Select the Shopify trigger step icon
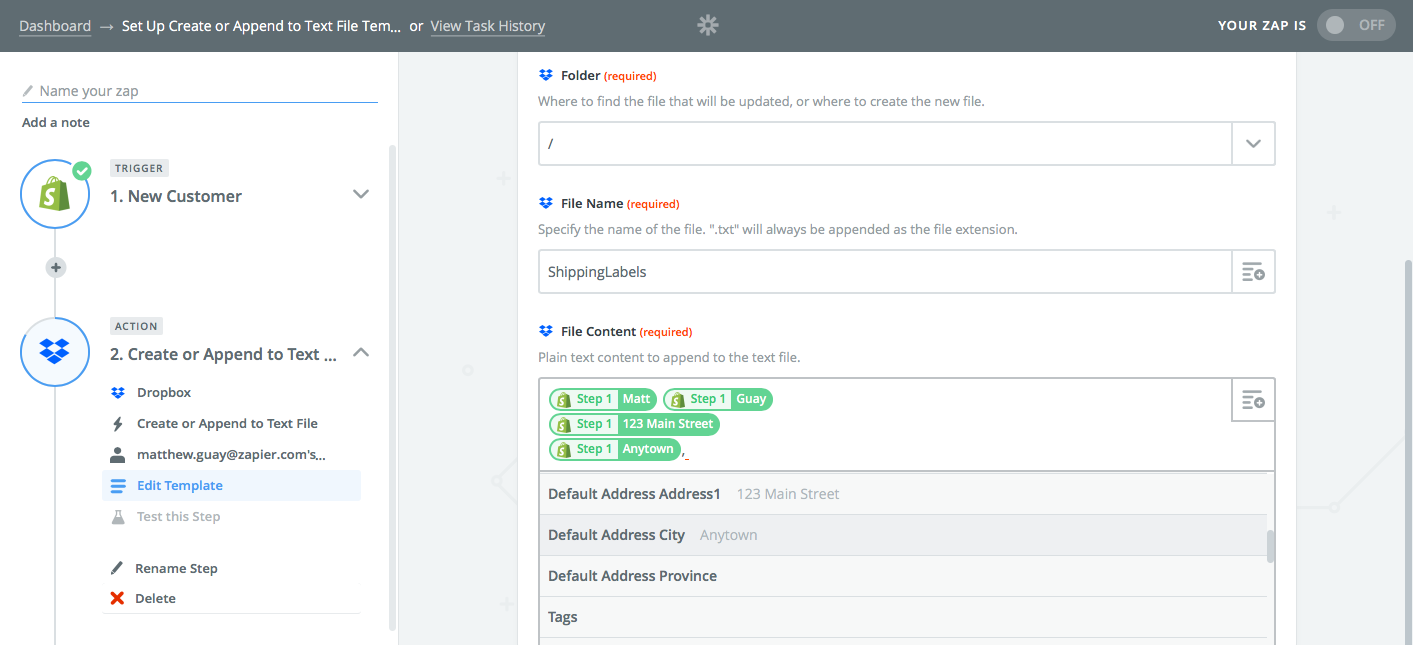 tap(55, 194)
